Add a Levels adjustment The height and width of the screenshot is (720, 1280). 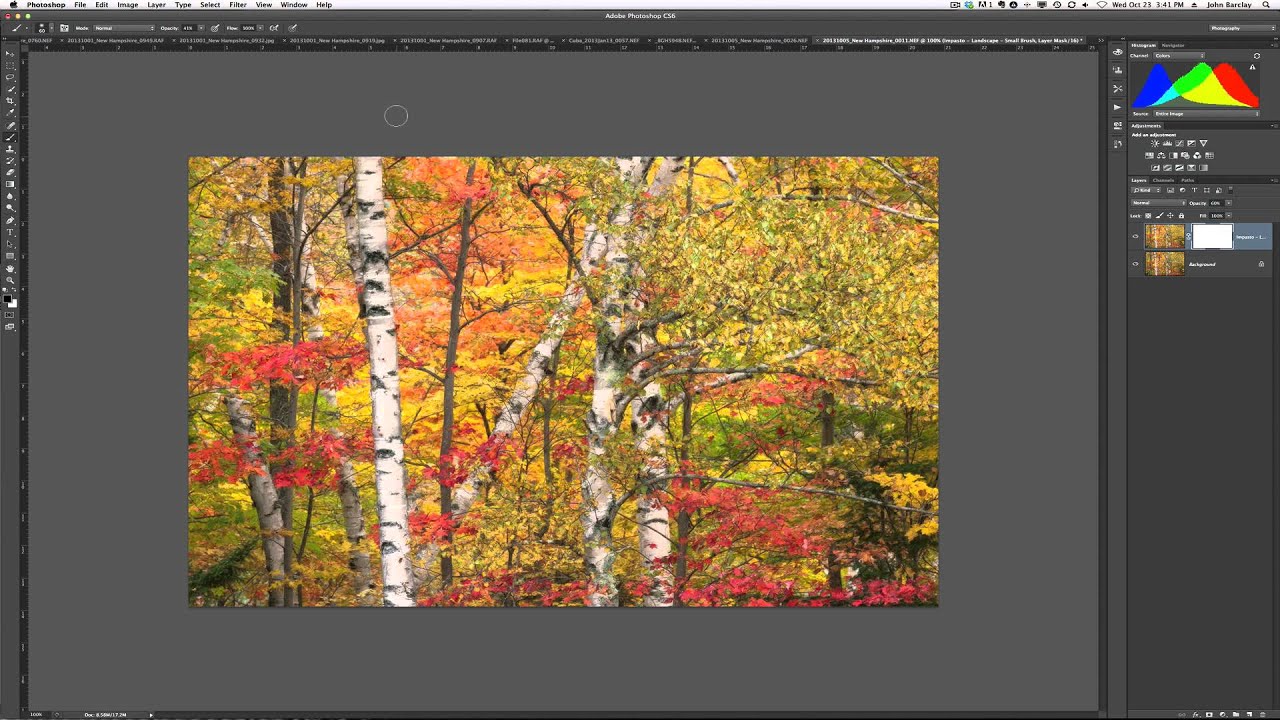point(1167,143)
